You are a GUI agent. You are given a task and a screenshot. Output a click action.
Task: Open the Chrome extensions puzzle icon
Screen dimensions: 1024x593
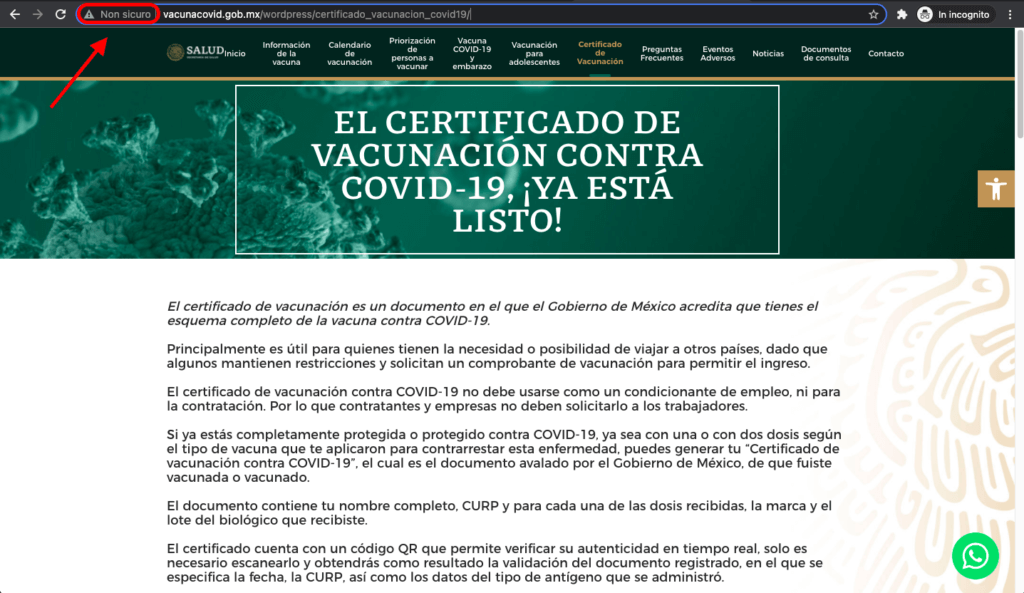899,14
